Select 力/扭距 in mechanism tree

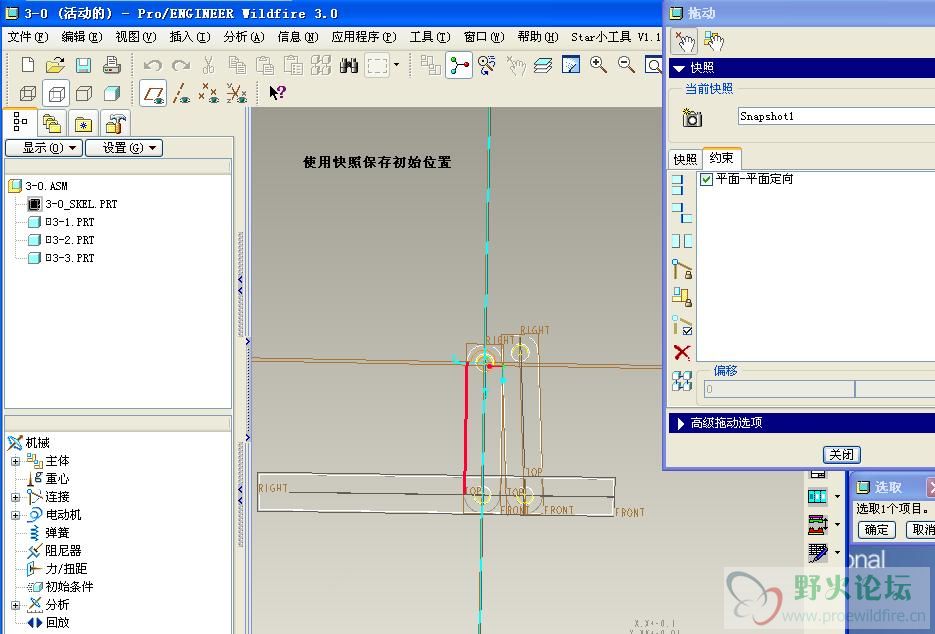point(66,568)
